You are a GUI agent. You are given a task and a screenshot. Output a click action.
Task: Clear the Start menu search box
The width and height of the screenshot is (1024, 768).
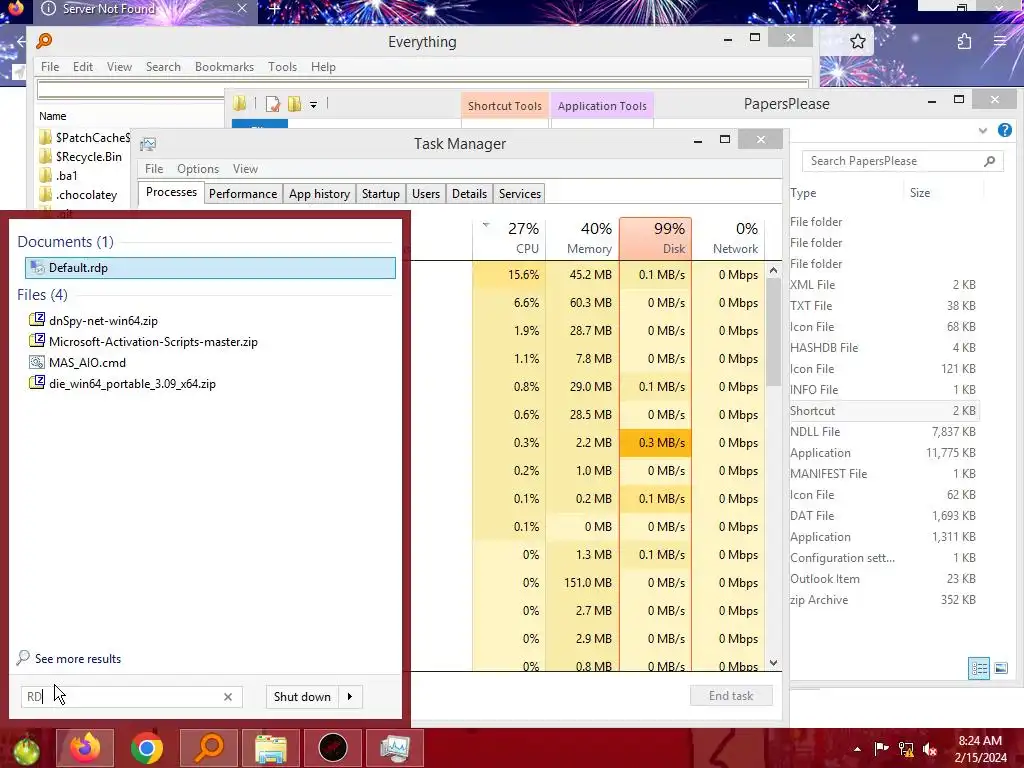228,697
